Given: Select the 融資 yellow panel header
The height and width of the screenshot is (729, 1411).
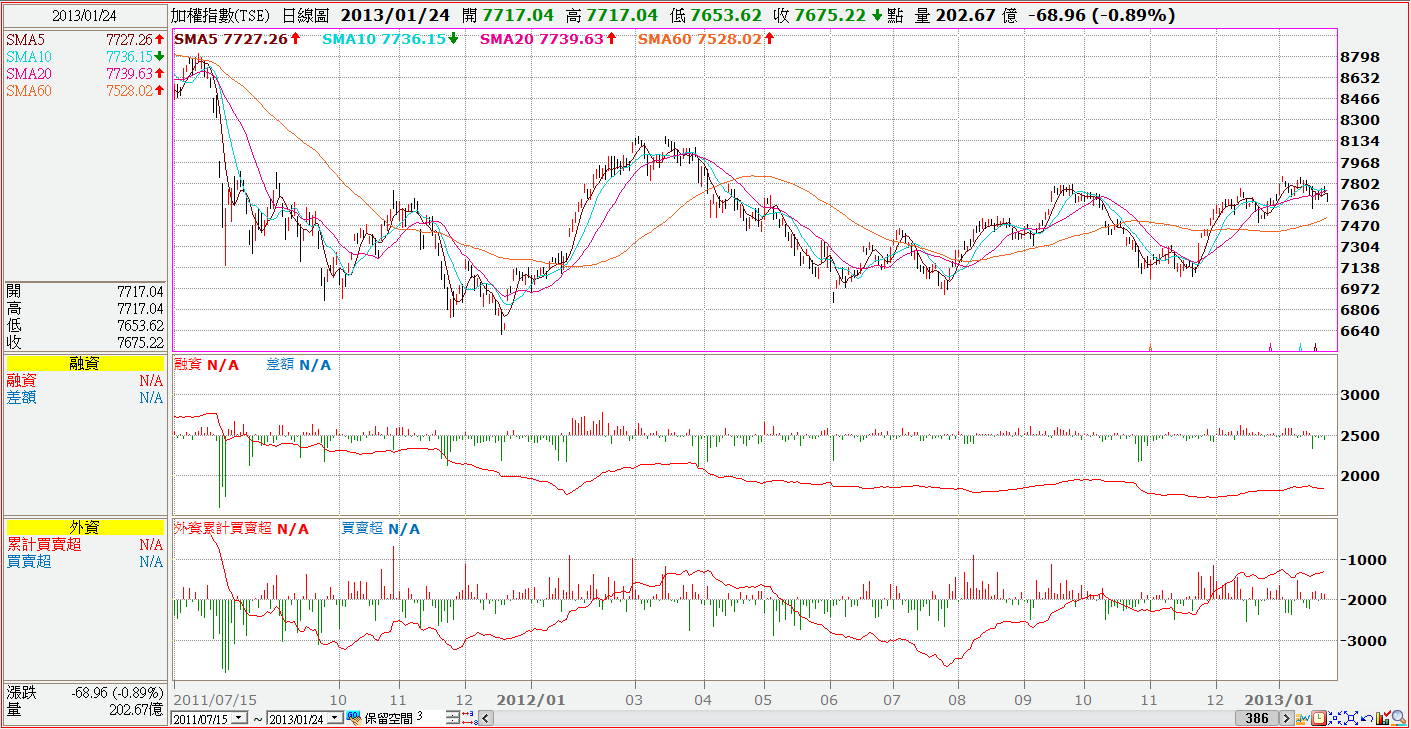Looking at the screenshot, I should point(84,364).
